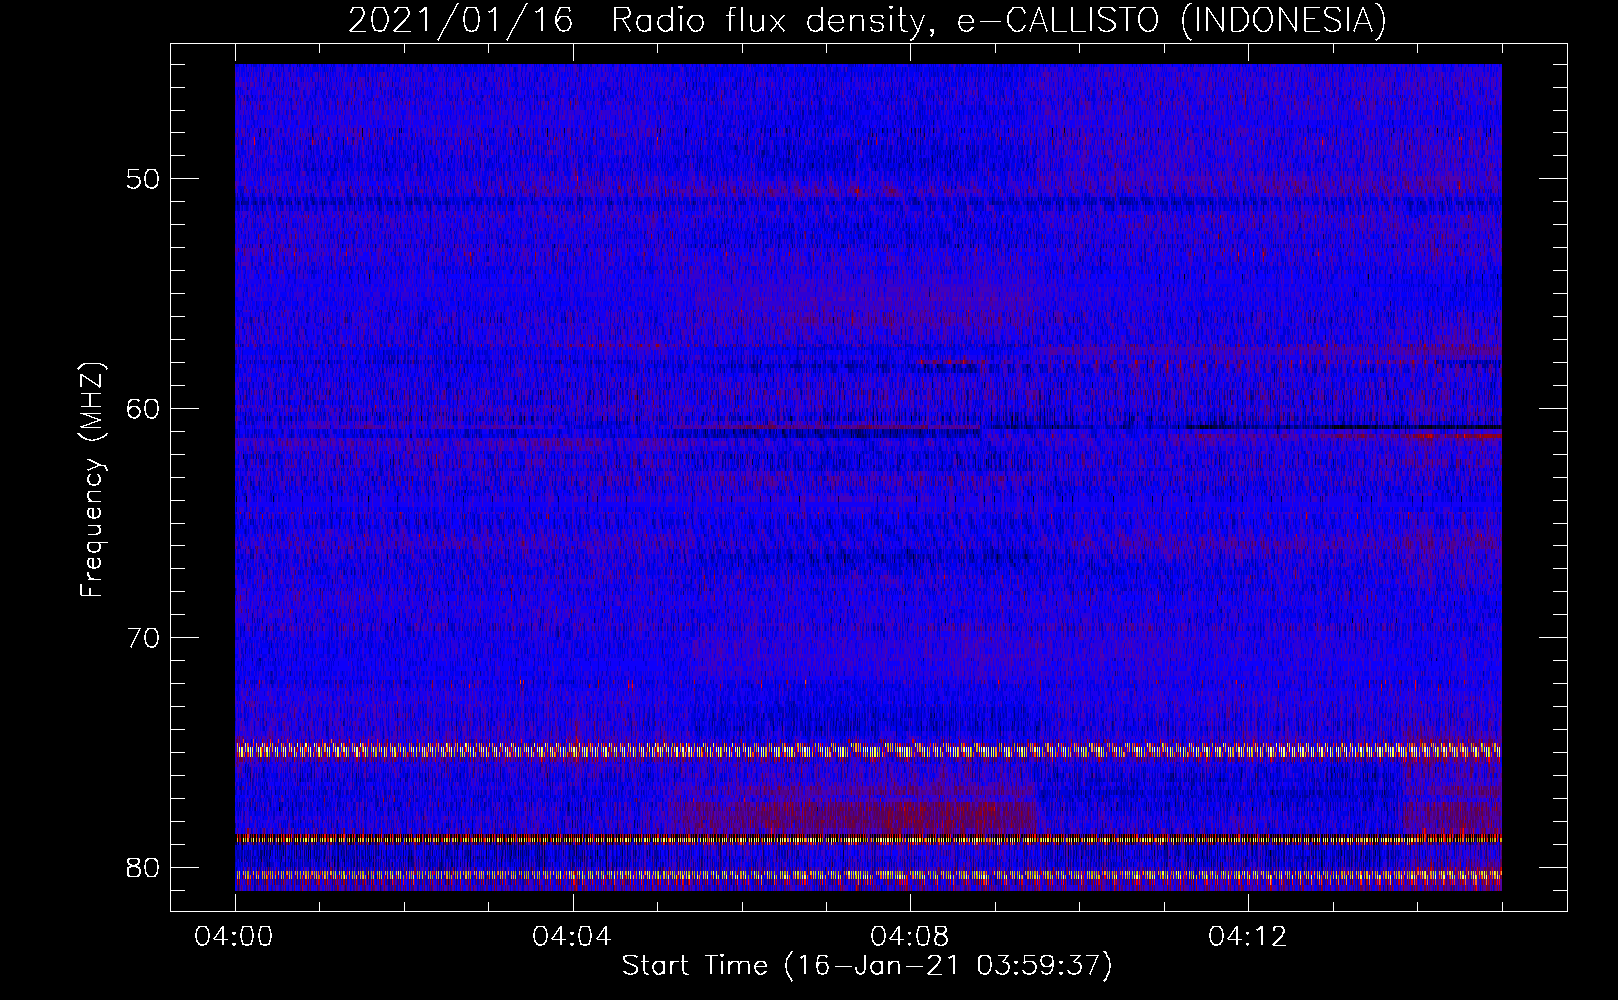Click the 'e-CALLISTO (INDONESIA)' title text
This screenshot has width=1618, height=1000.
(x=1172, y=20)
